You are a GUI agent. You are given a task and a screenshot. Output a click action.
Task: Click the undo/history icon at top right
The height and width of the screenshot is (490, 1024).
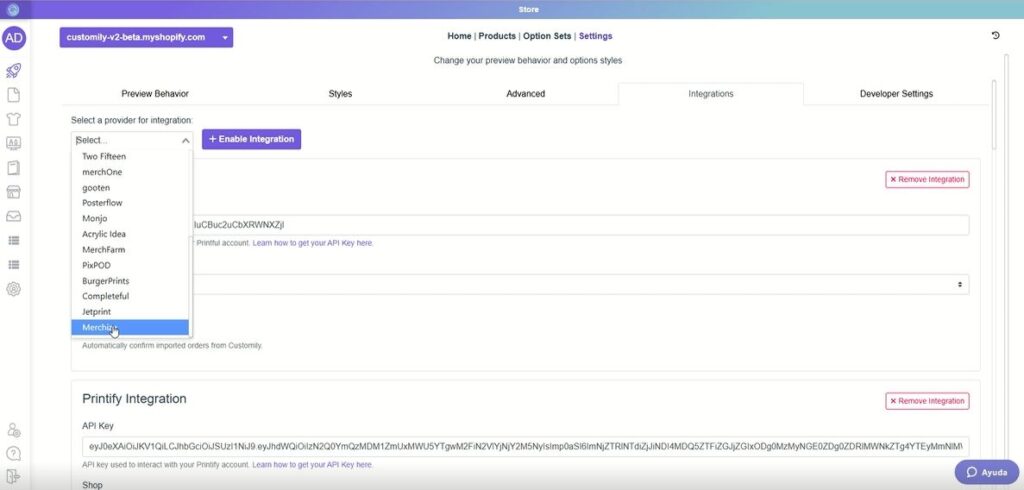tap(995, 36)
